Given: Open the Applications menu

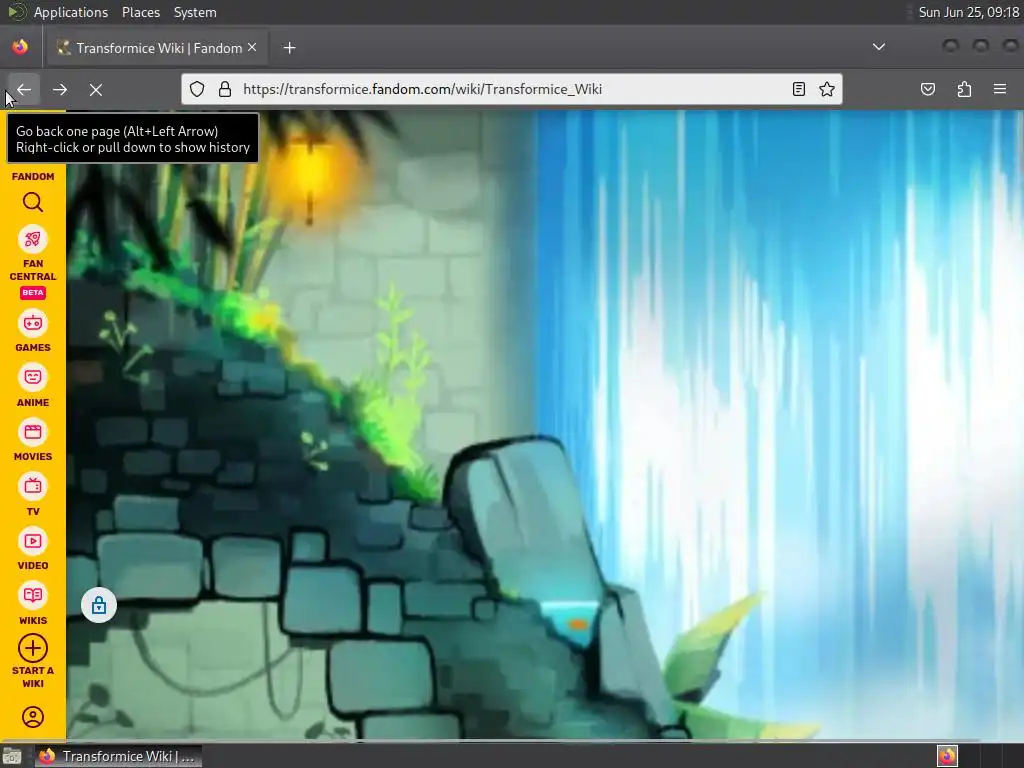Looking at the screenshot, I should tap(71, 12).
